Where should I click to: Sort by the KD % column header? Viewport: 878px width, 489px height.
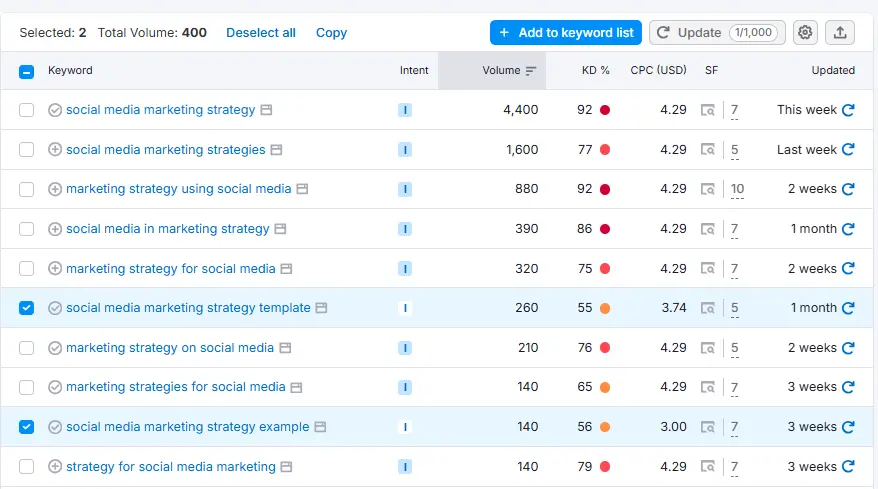[595, 71]
